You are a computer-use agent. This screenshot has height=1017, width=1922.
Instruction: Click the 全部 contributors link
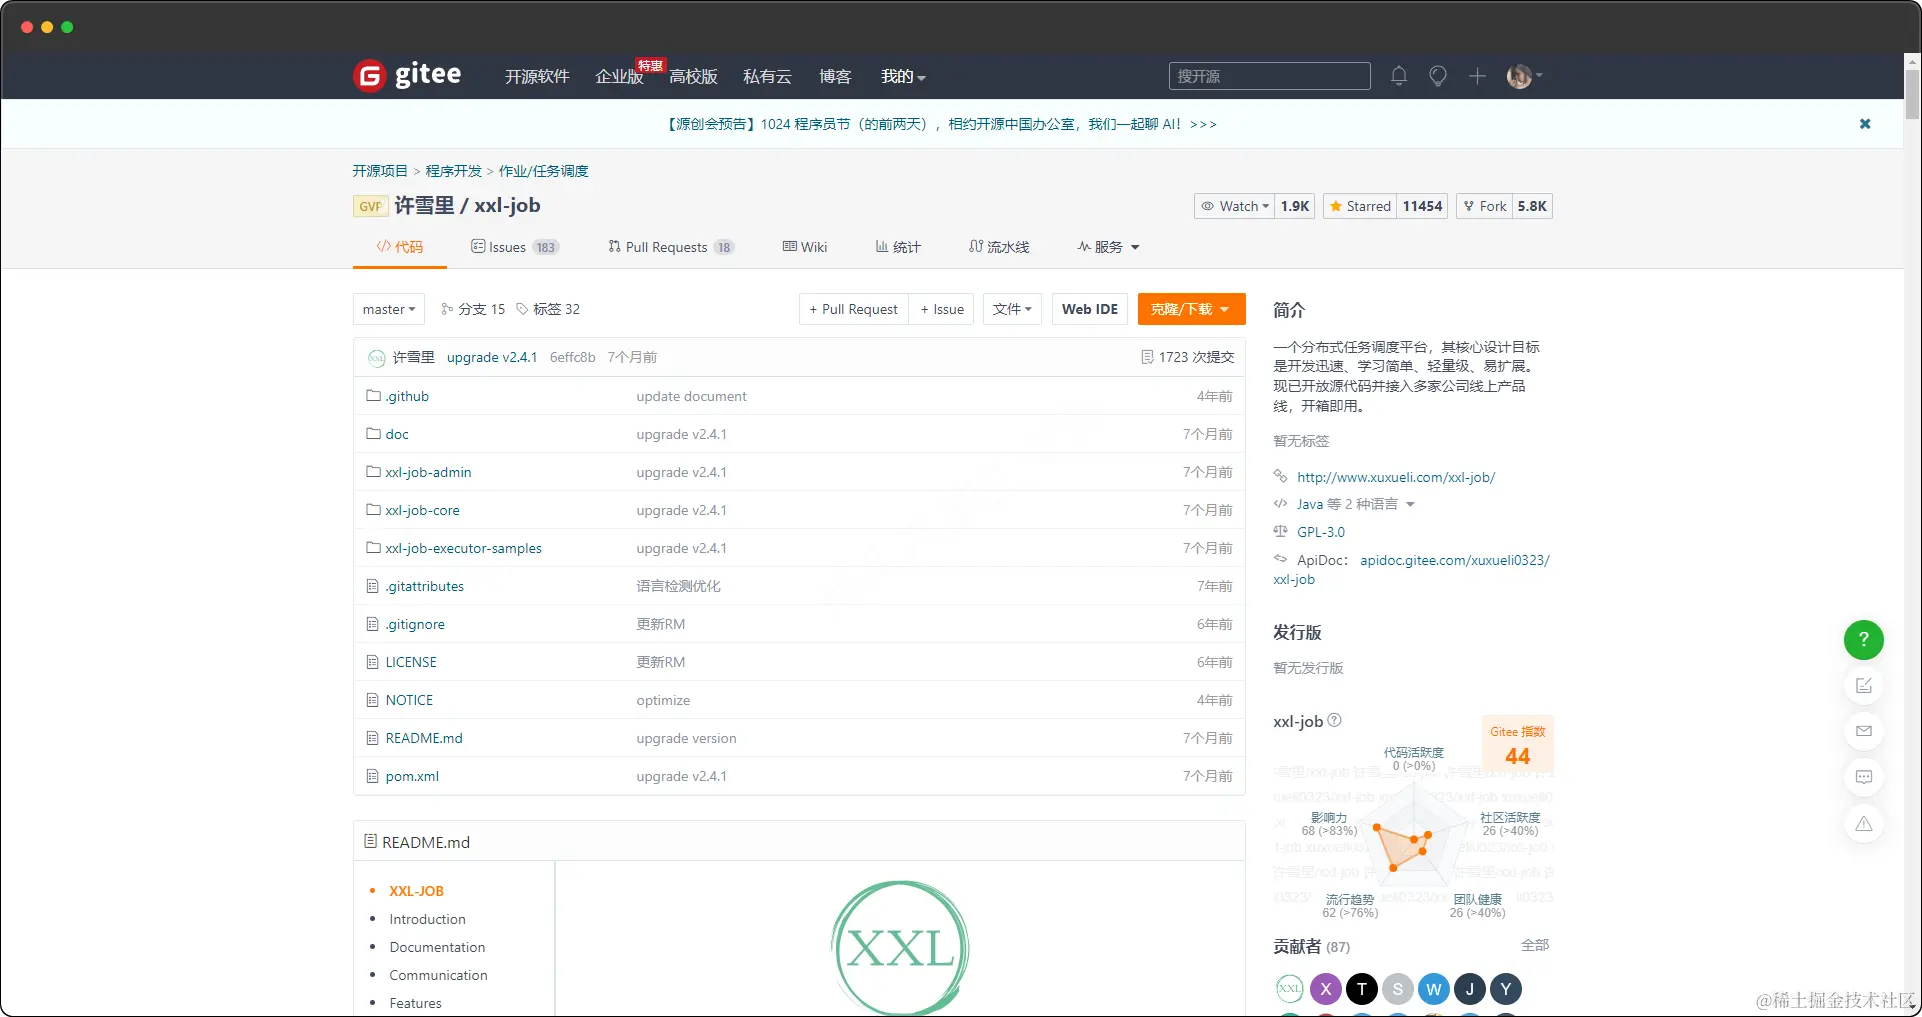(x=1535, y=945)
